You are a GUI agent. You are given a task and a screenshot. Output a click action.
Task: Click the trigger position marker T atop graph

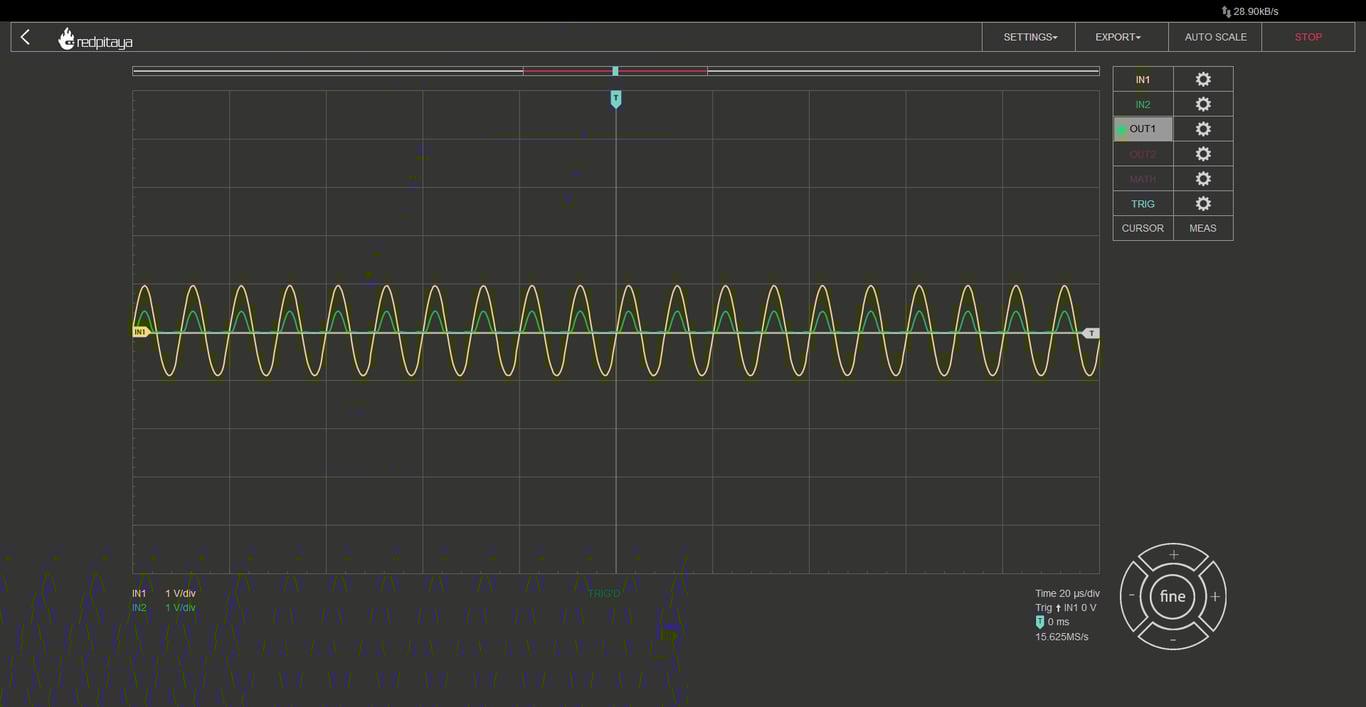[x=616, y=98]
